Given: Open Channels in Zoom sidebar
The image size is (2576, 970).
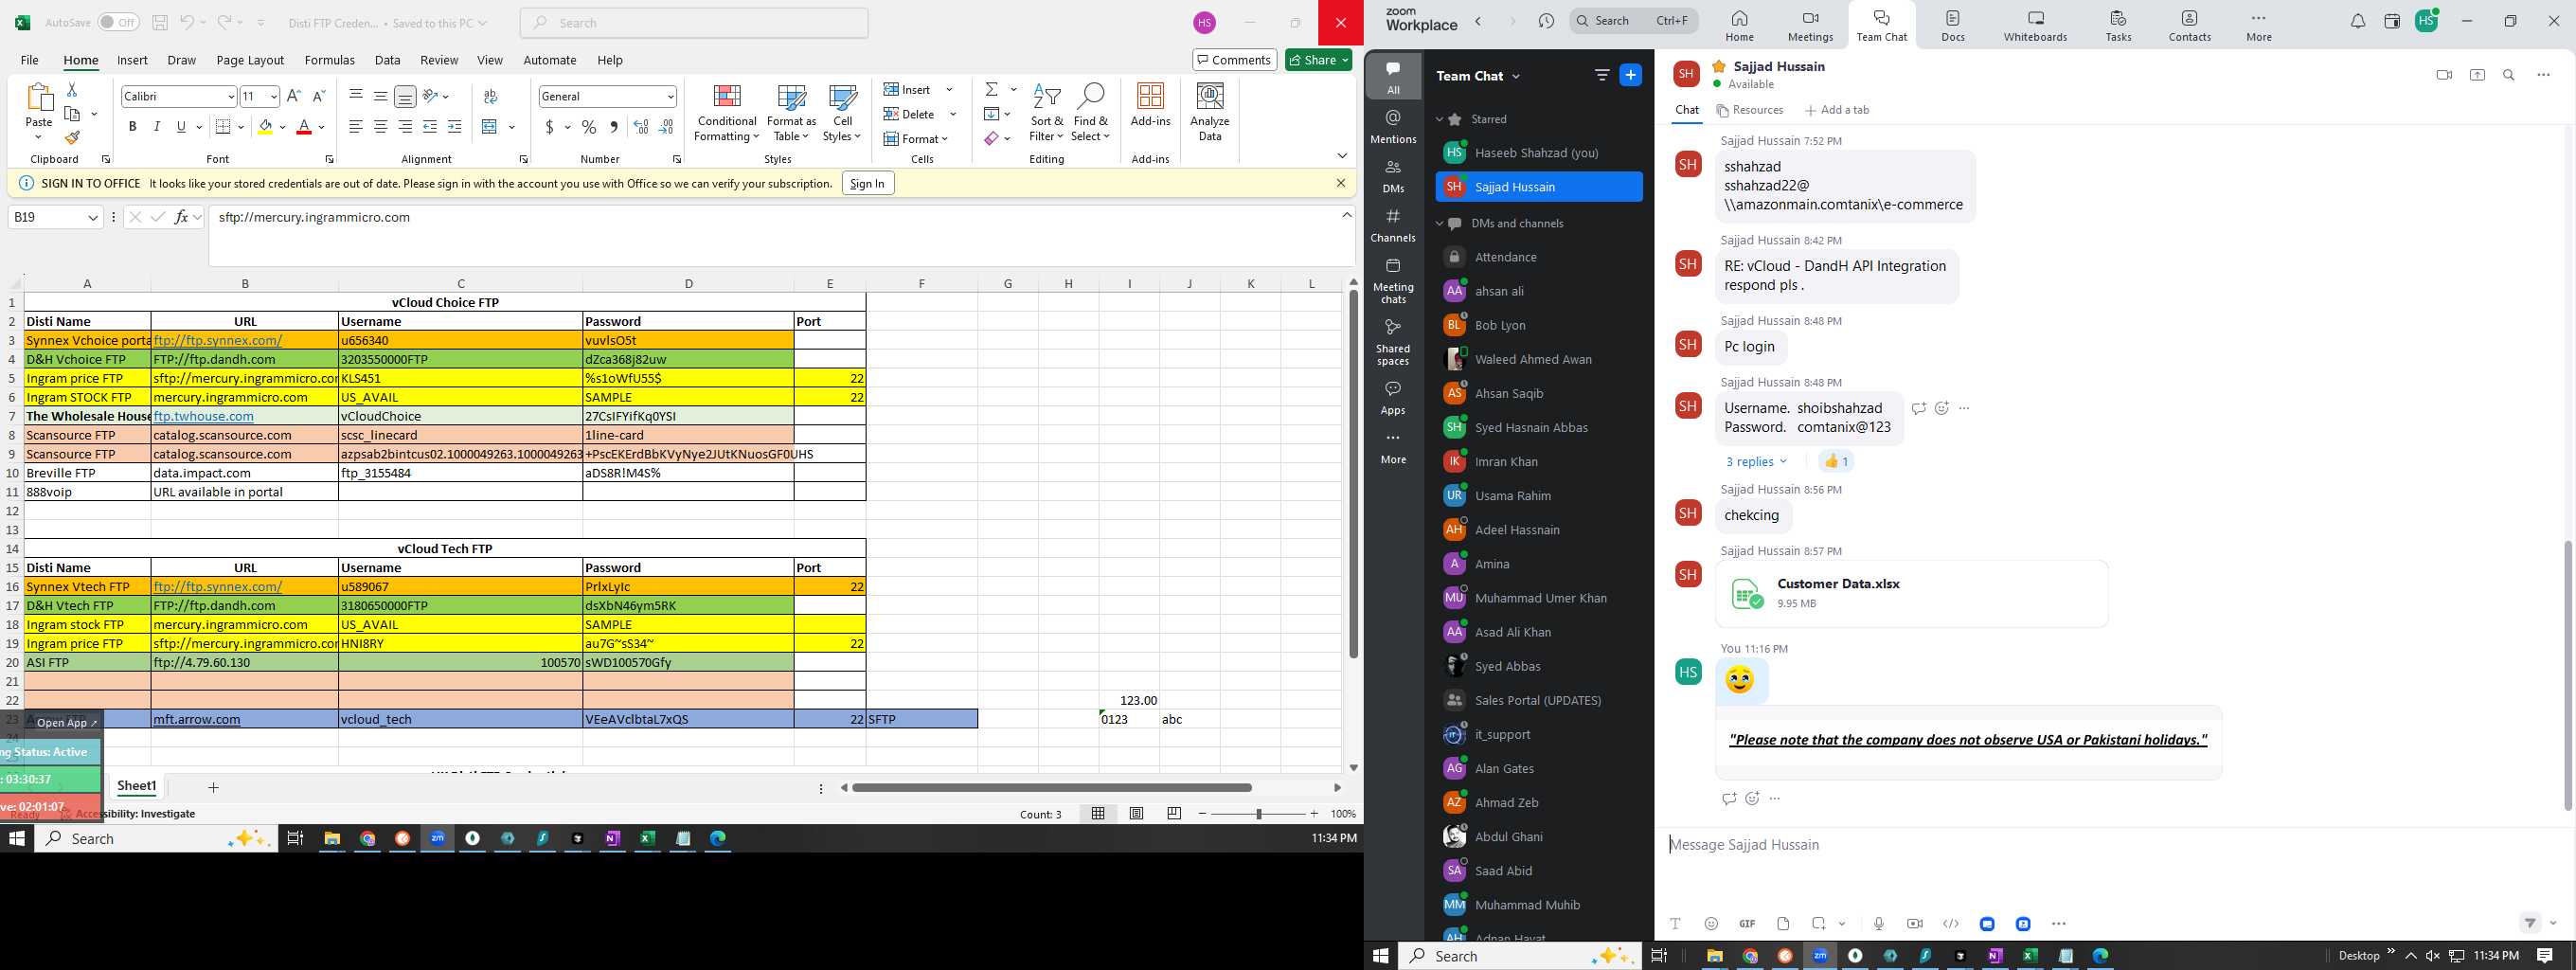Looking at the screenshot, I should pyautogui.click(x=1393, y=226).
